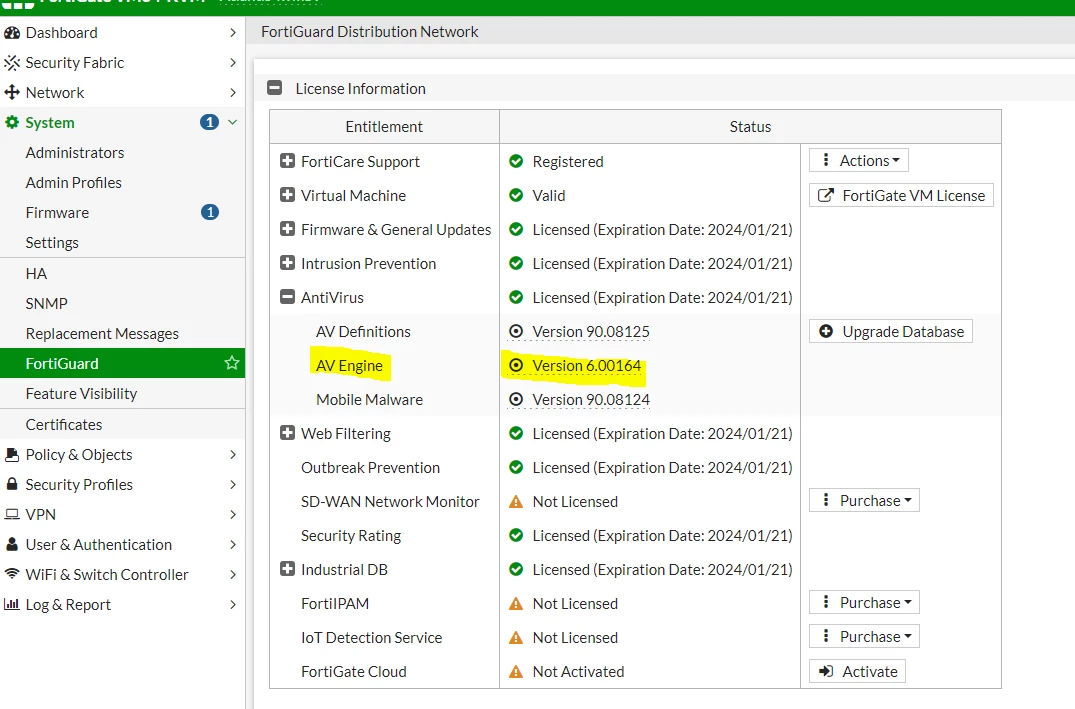Click the Upgrade Database button
The height and width of the screenshot is (709, 1075).
pyautogui.click(x=891, y=332)
